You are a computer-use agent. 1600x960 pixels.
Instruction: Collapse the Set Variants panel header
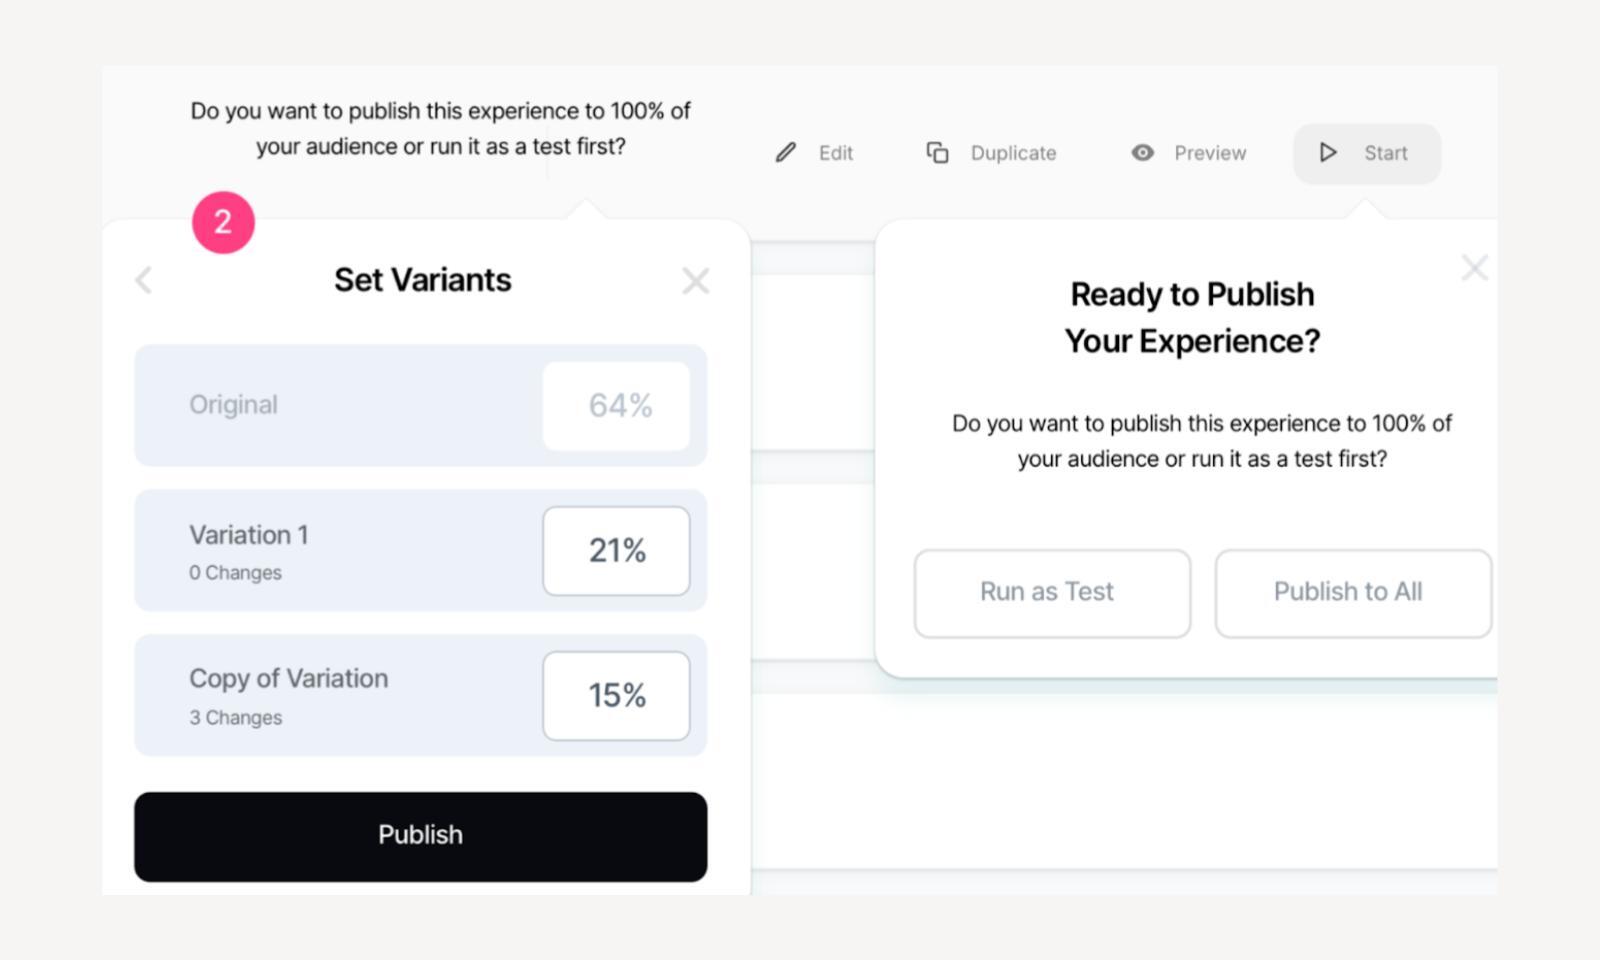pos(421,281)
